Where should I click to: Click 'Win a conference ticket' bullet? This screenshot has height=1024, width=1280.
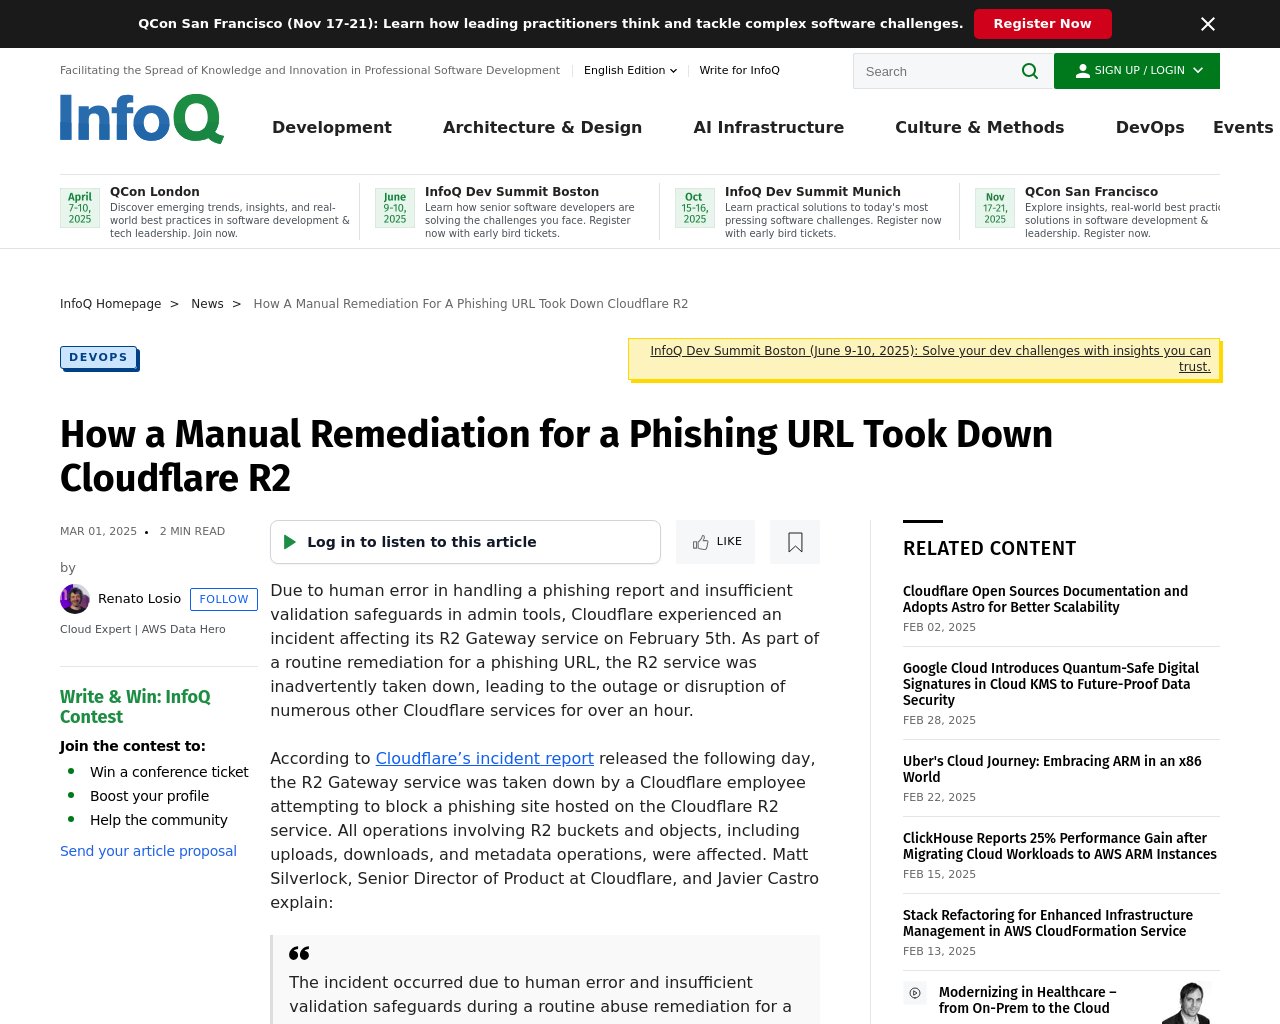tap(169, 772)
